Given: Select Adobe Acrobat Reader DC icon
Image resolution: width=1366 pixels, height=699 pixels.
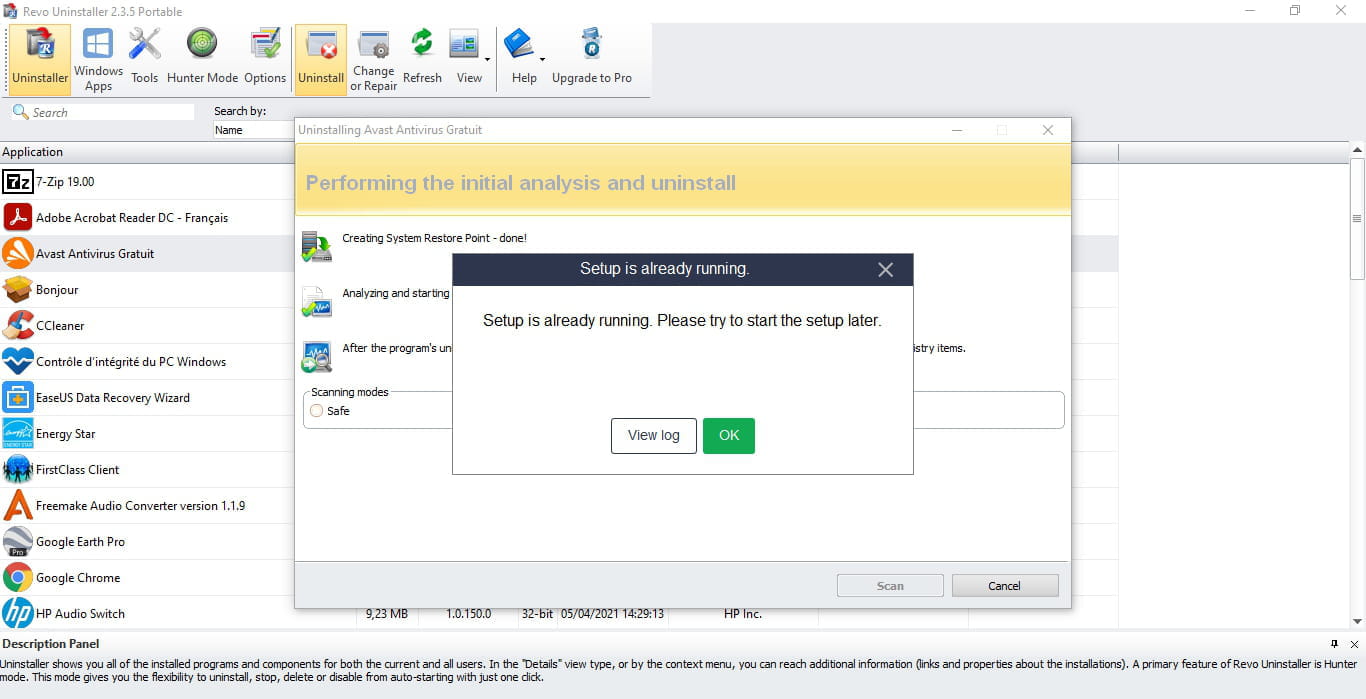Looking at the screenshot, I should pos(18,217).
